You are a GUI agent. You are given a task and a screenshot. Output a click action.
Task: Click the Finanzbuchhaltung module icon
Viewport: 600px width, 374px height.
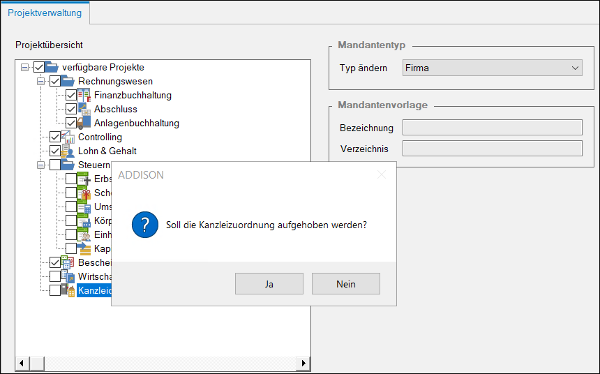(84, 95)
